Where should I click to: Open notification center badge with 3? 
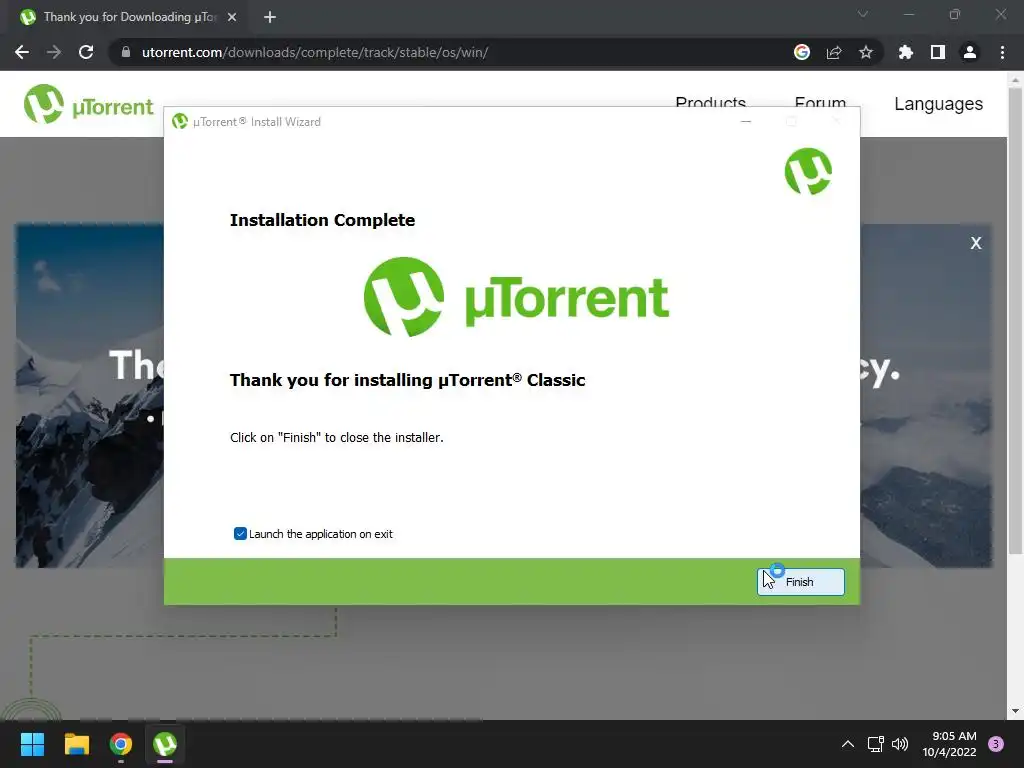[996, 743]
